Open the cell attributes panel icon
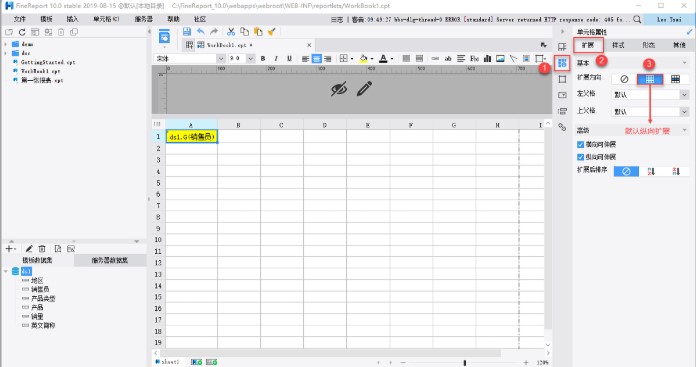The height and width of the screenshot is (367, 696). [x=562, y=63]
